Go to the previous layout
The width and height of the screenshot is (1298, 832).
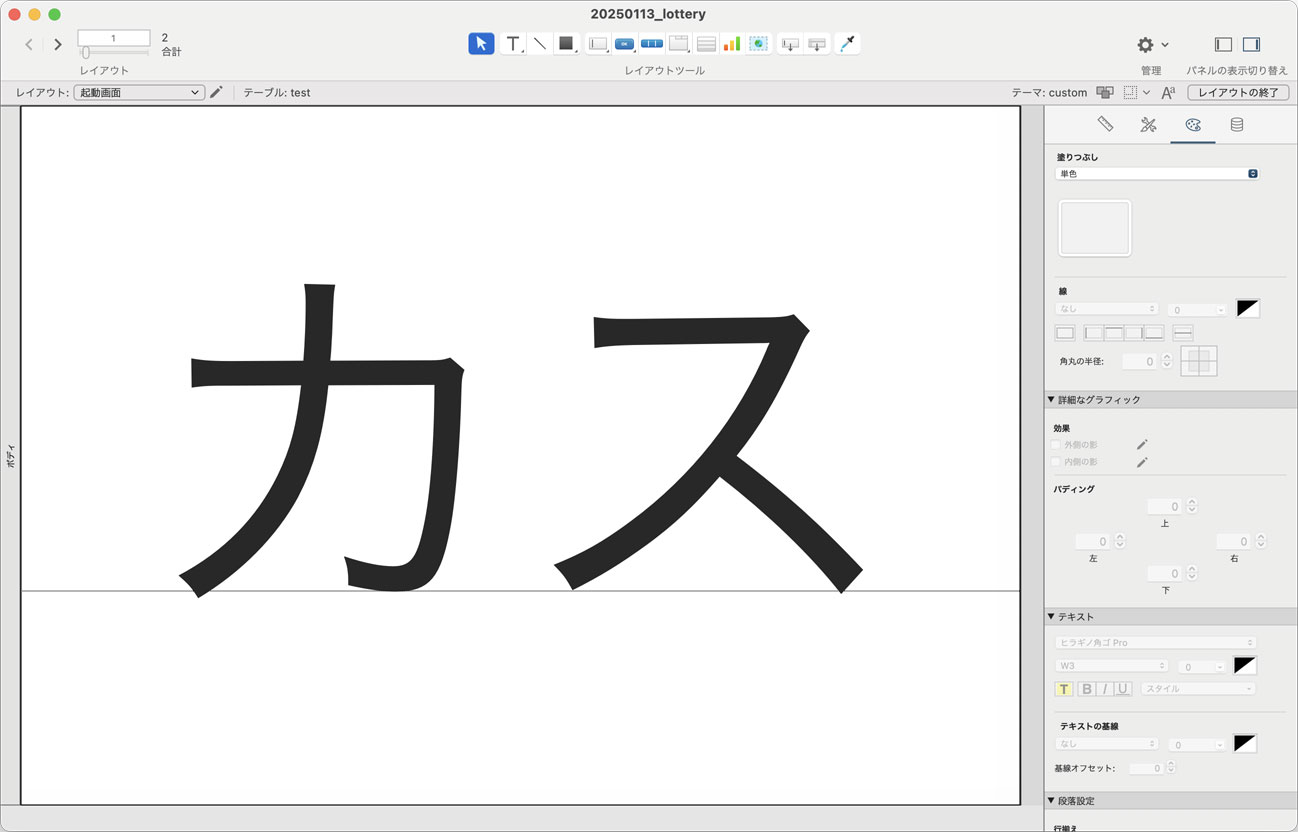pos(29,44)
